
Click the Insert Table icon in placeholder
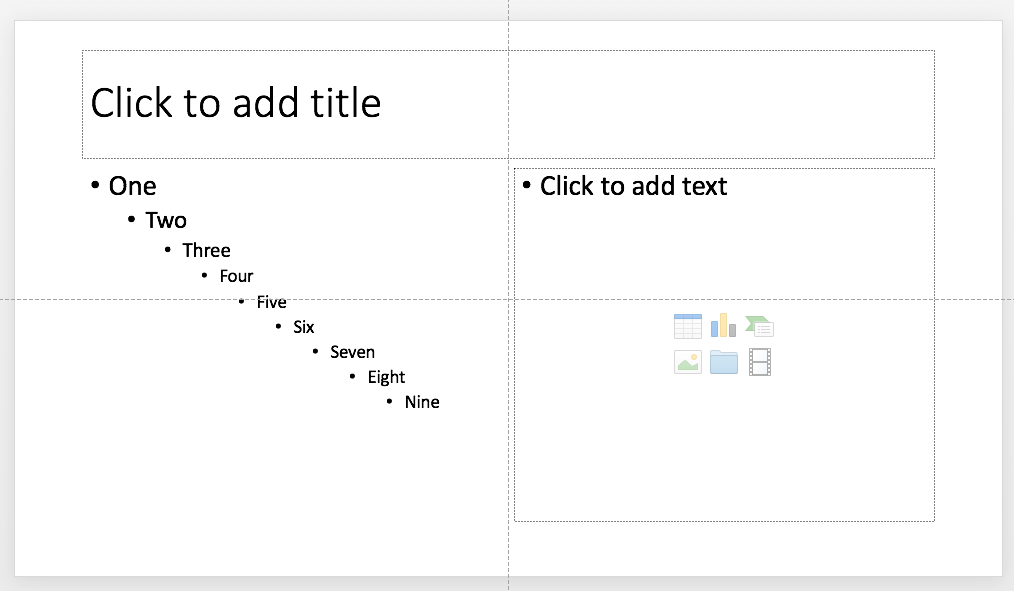coord(688,326)
